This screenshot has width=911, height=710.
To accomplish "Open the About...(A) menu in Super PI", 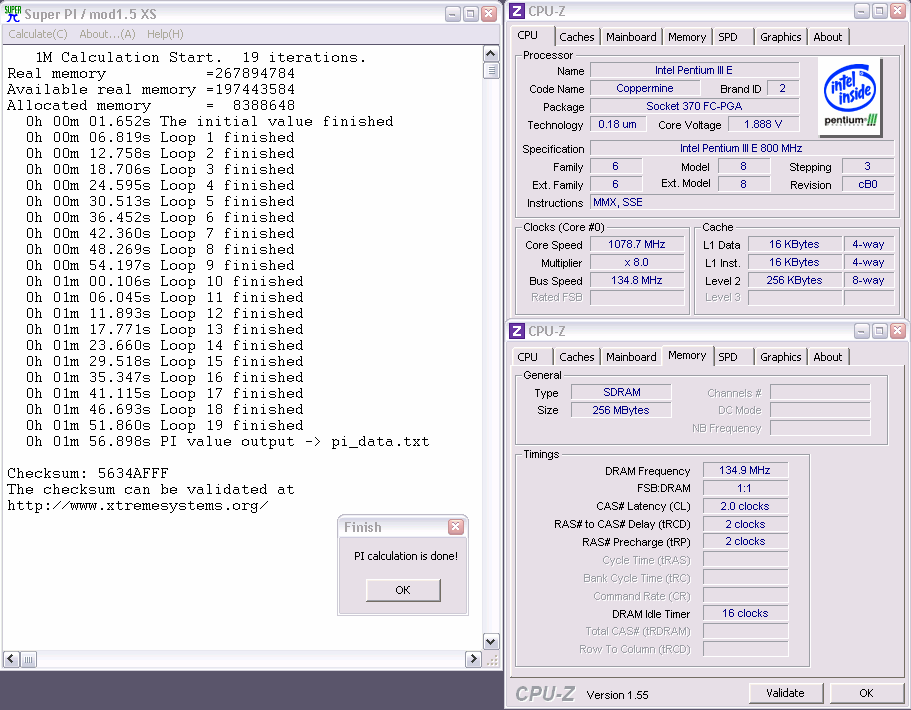I will pyautogui.click(x=107, y=34).
